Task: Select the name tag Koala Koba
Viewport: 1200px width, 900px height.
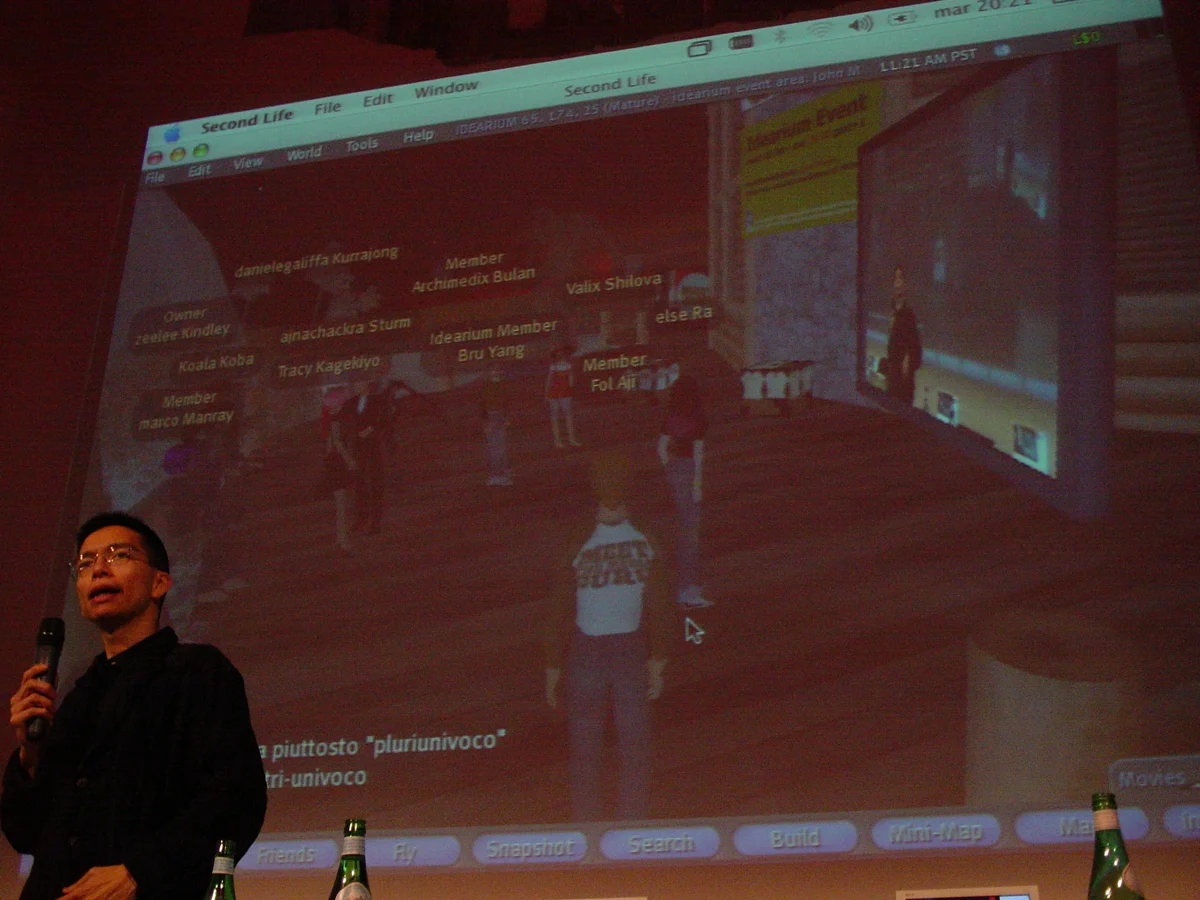Action: click(x=216, y=364)
